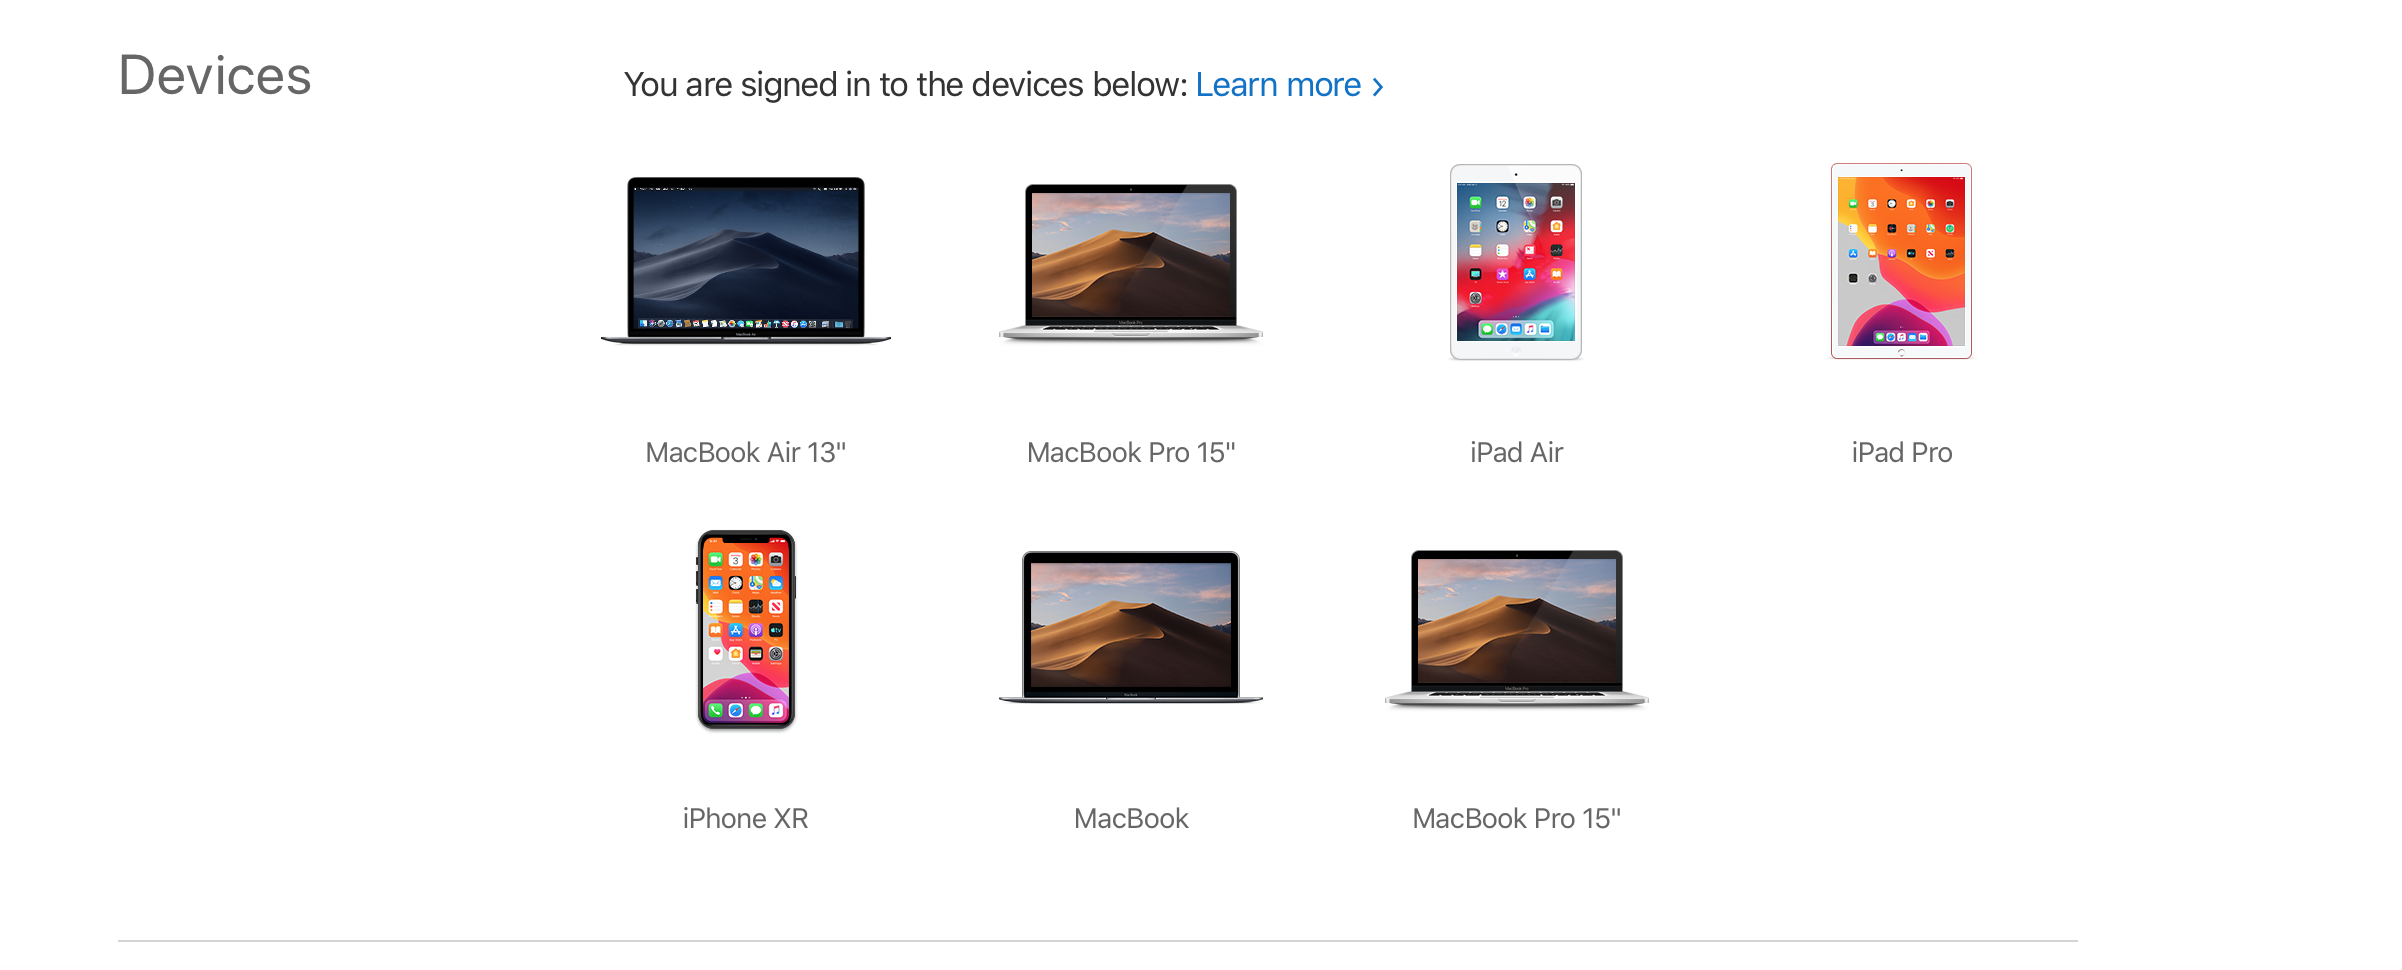Choose the iPad Pro device image
The image size is (2402, 970).
tap(1901, 261)
